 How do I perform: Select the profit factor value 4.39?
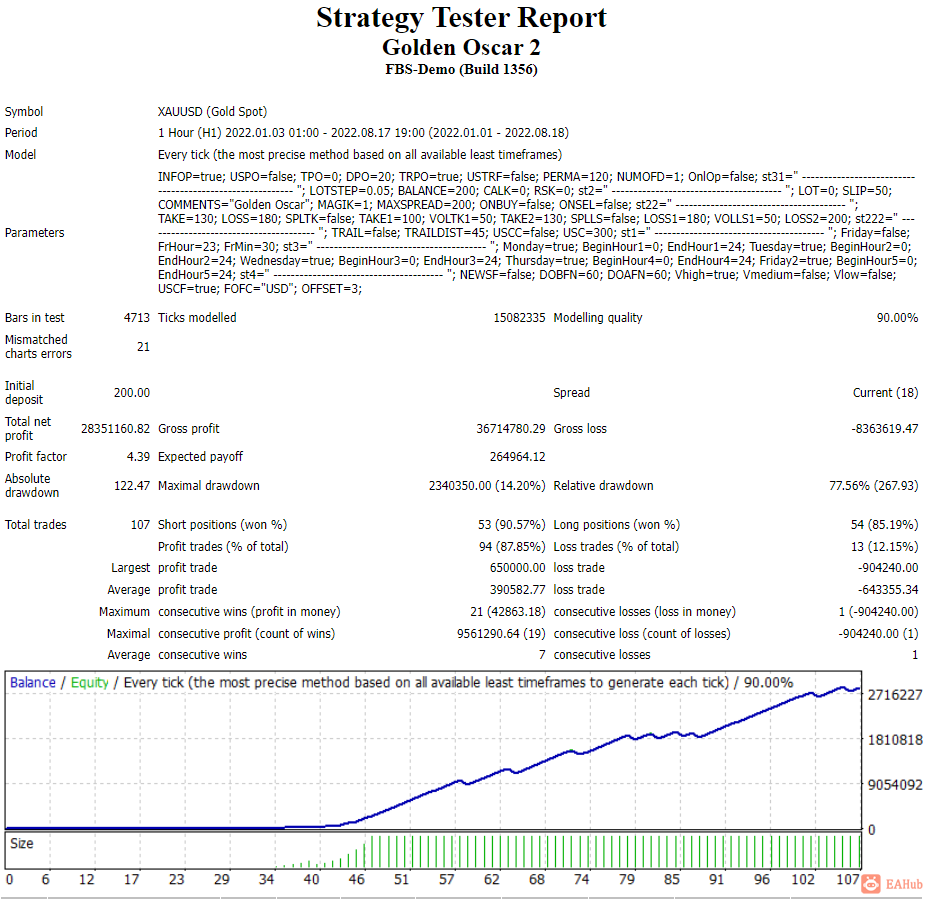[x=138, y=457]
